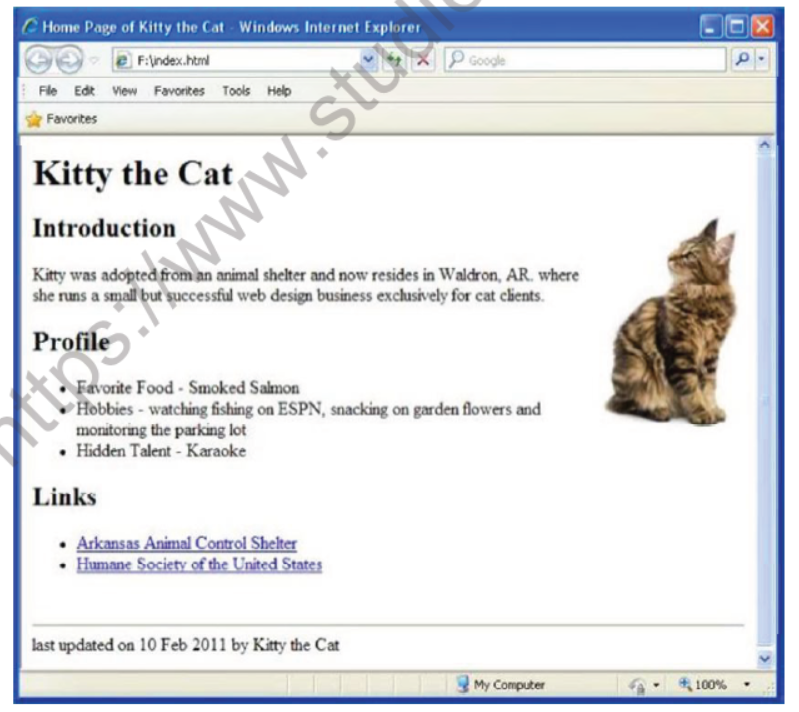The image size is (799, 712).
Task: Click the last updated on 10 Feb 2011 text
Action: tap(185, 645)
